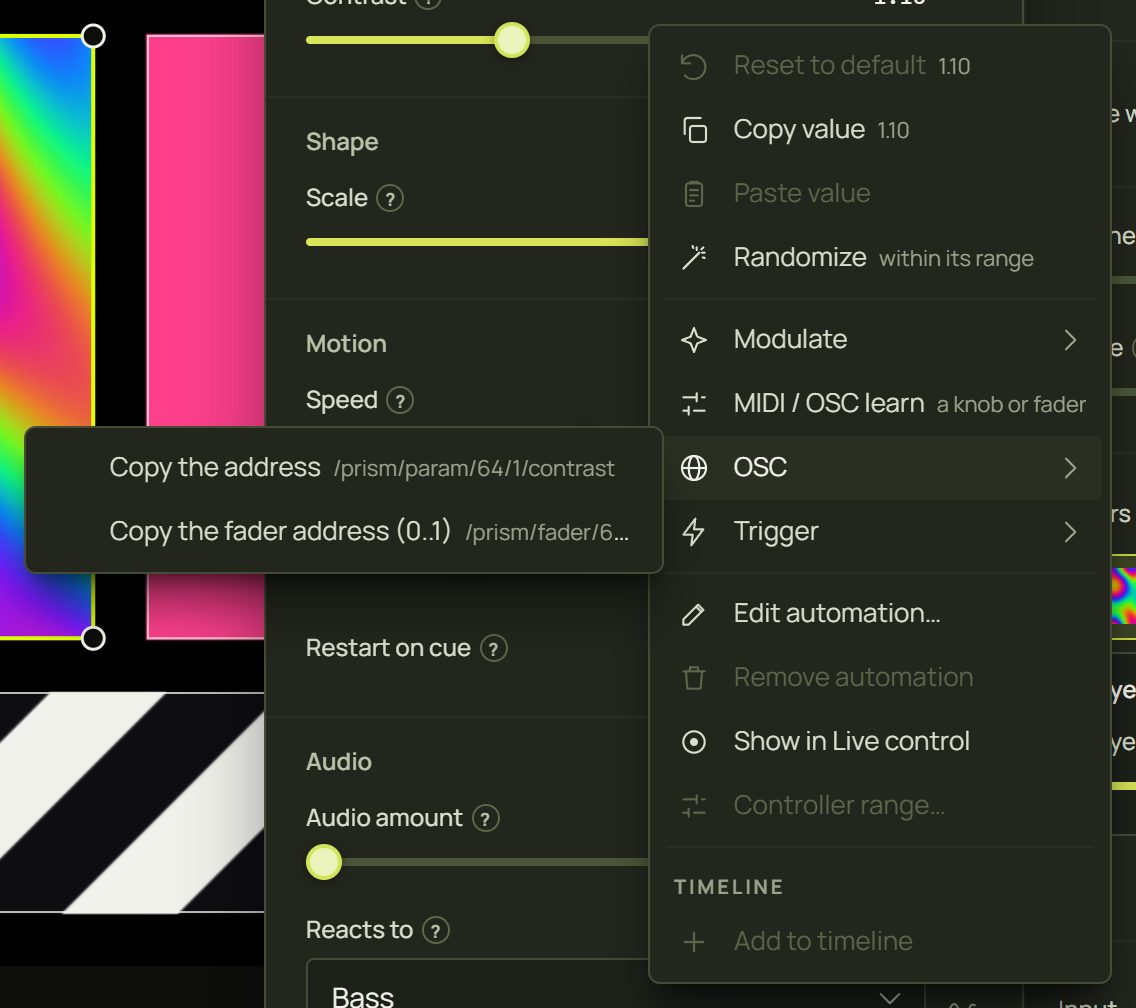
Task: Select Randomize within its range
Action: click(880, 257)
